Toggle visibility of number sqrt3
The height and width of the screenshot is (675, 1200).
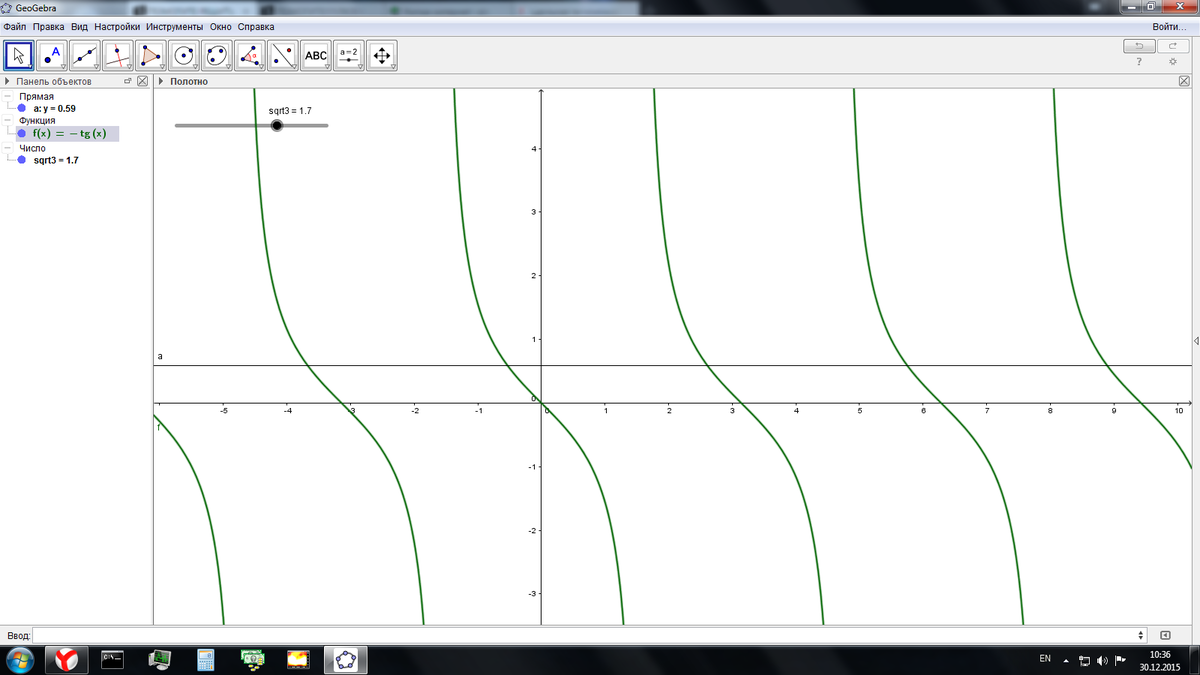22,160
